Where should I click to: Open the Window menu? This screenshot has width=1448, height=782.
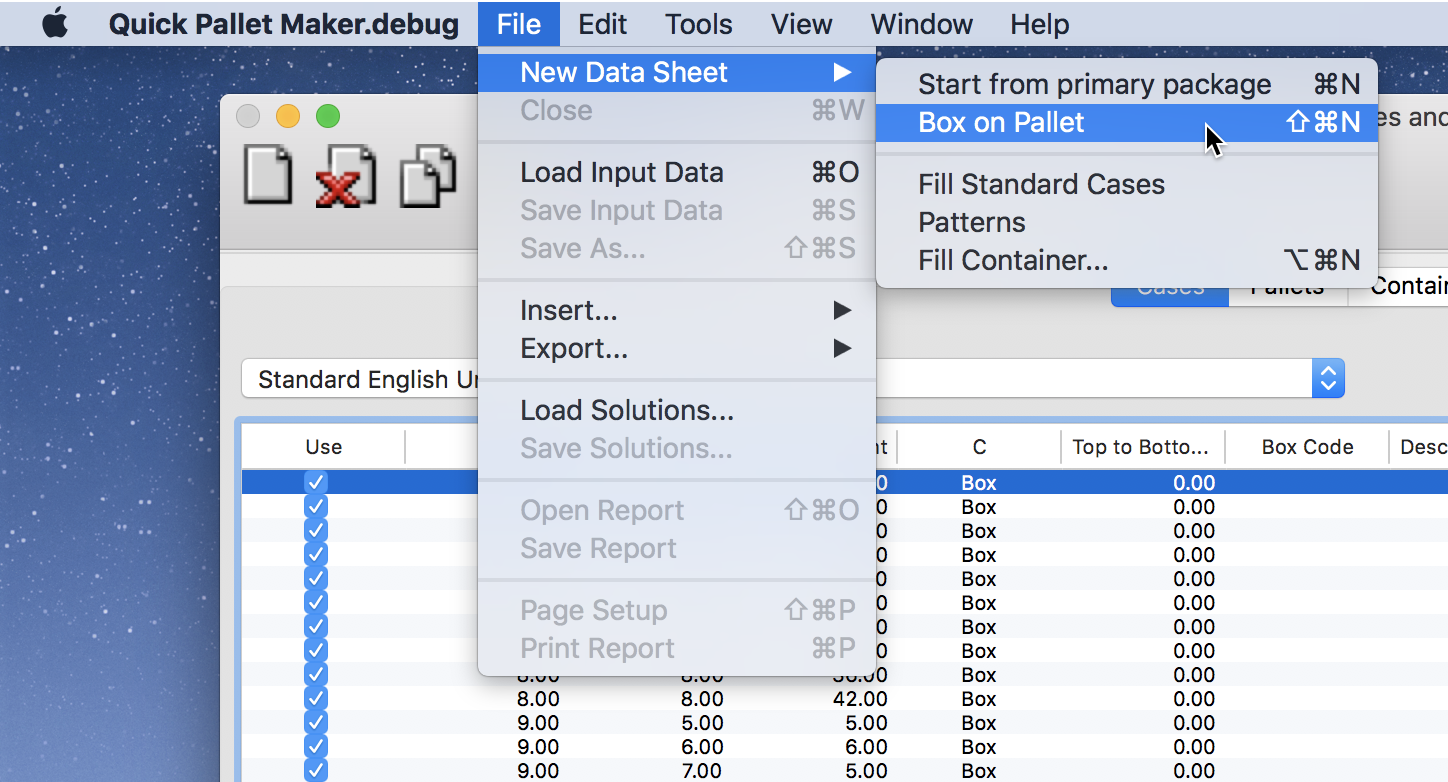pyautogui.click(x=920, y=24)
